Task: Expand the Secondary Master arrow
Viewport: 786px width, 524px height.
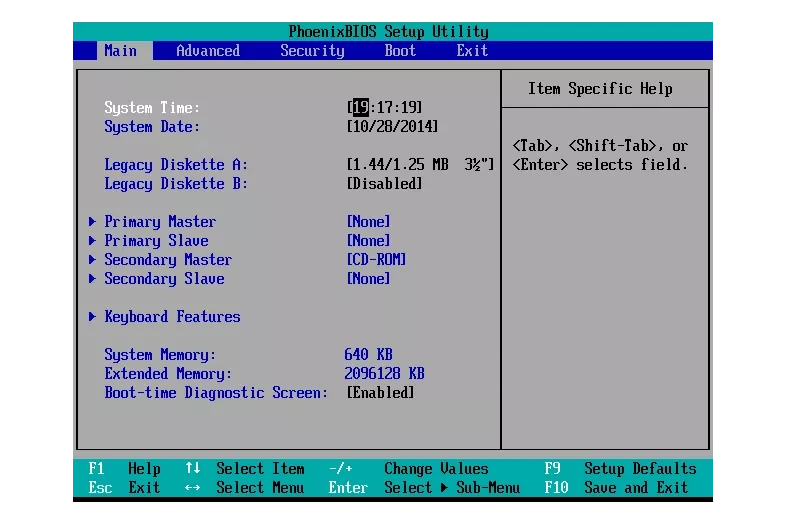Action: click(x=92, y=260)
